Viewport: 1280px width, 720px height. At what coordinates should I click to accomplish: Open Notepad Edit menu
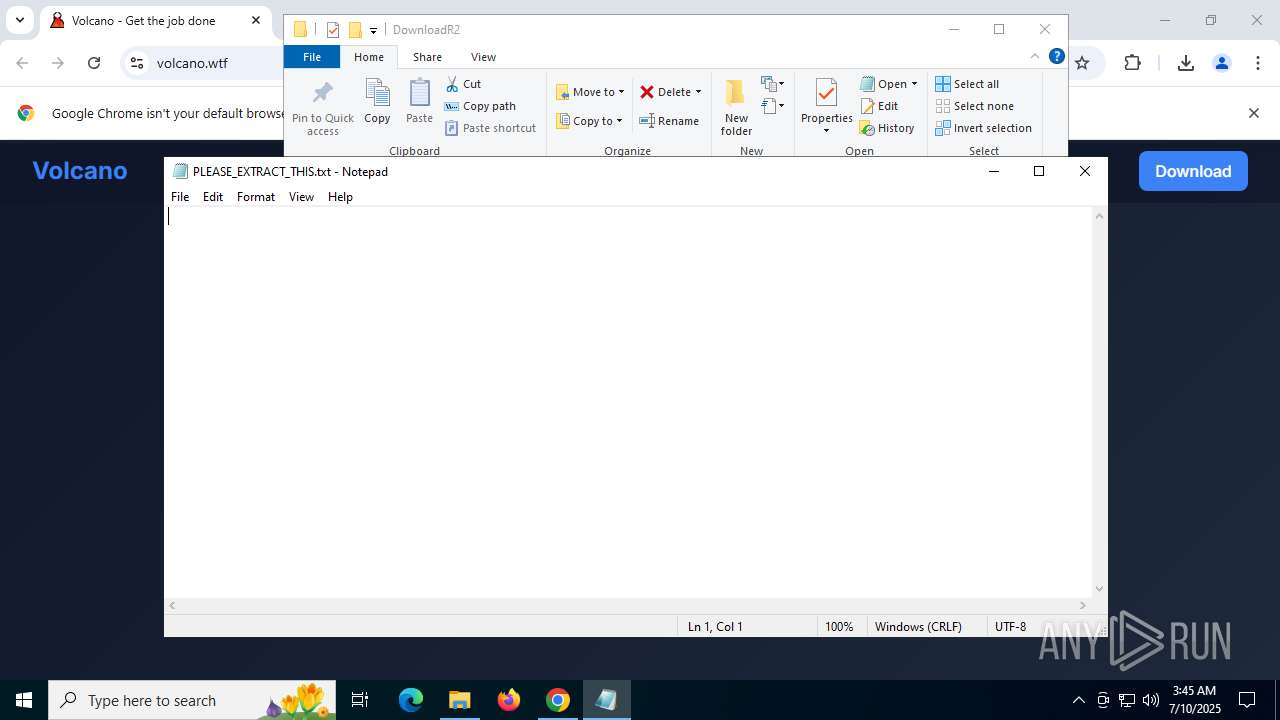pos(213,197)
